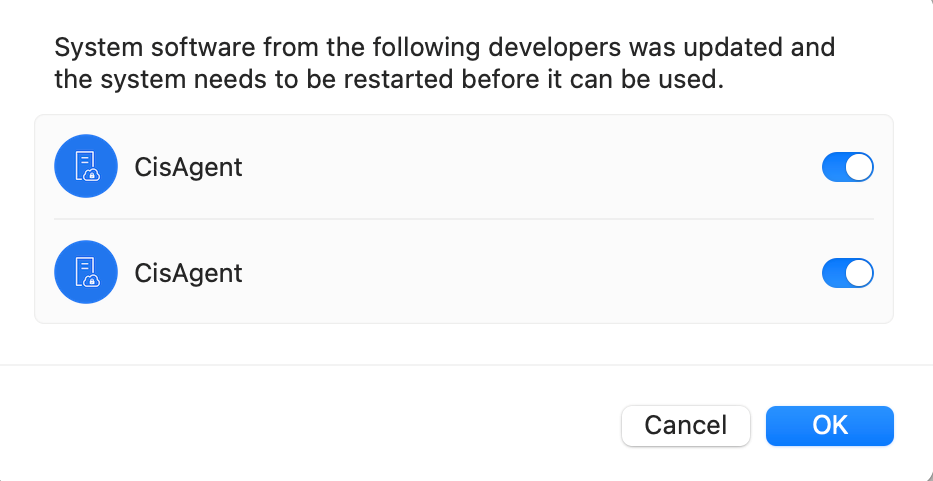Click the white knob on the top toggle
The width and height of the screenshot is (933, 481).
click(859, 167)
